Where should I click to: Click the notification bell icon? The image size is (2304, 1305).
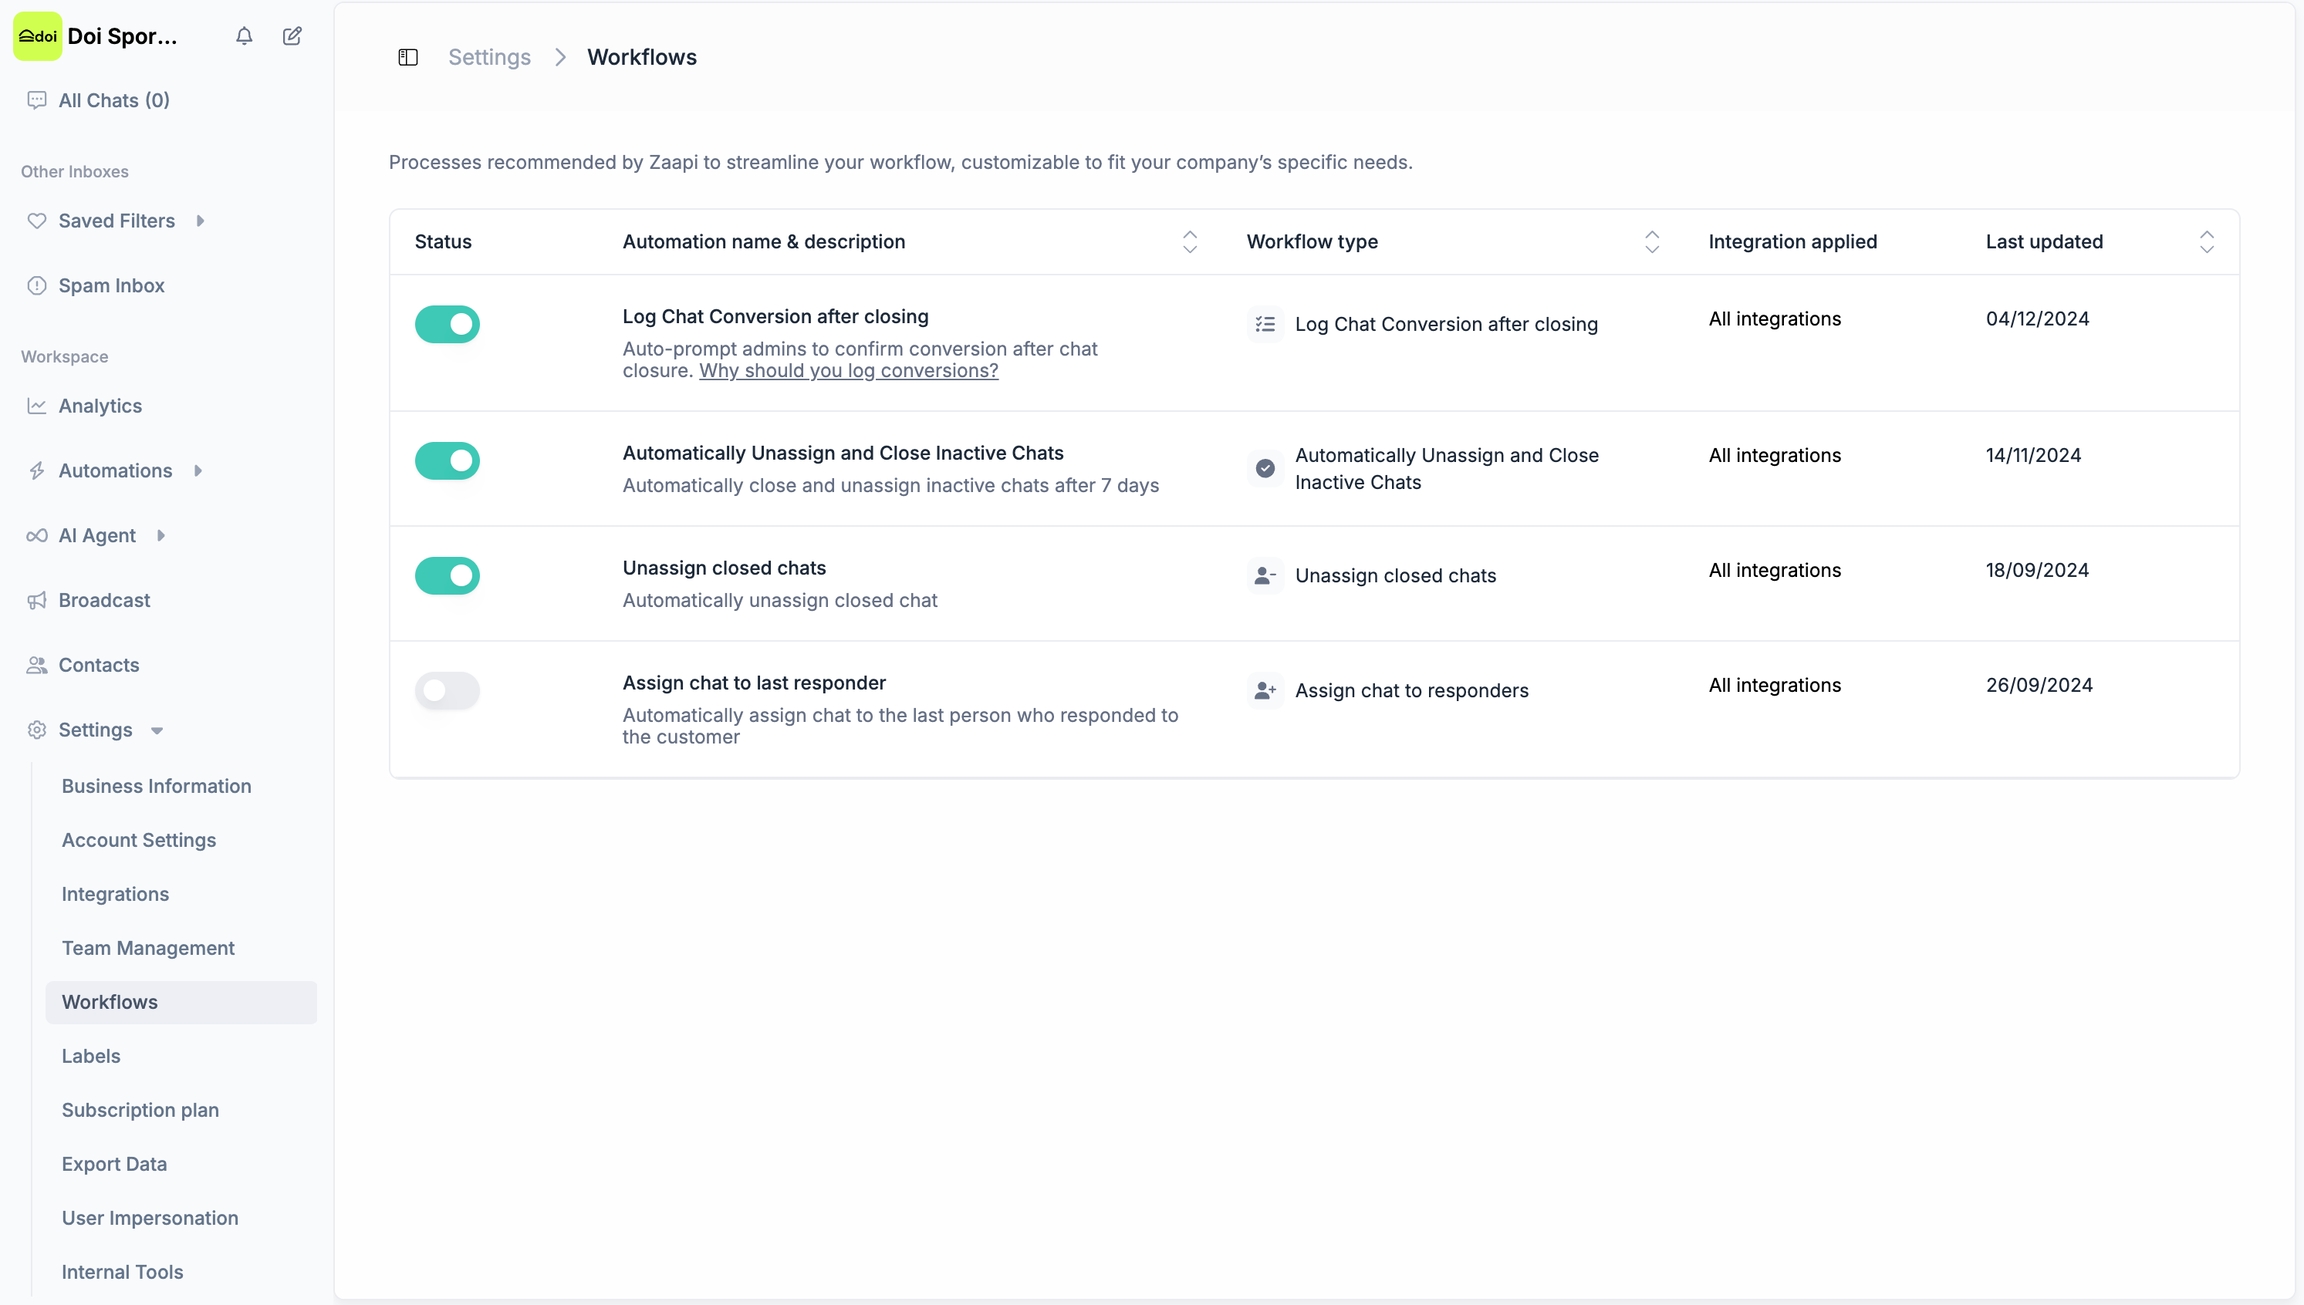[x=244, y=36]
